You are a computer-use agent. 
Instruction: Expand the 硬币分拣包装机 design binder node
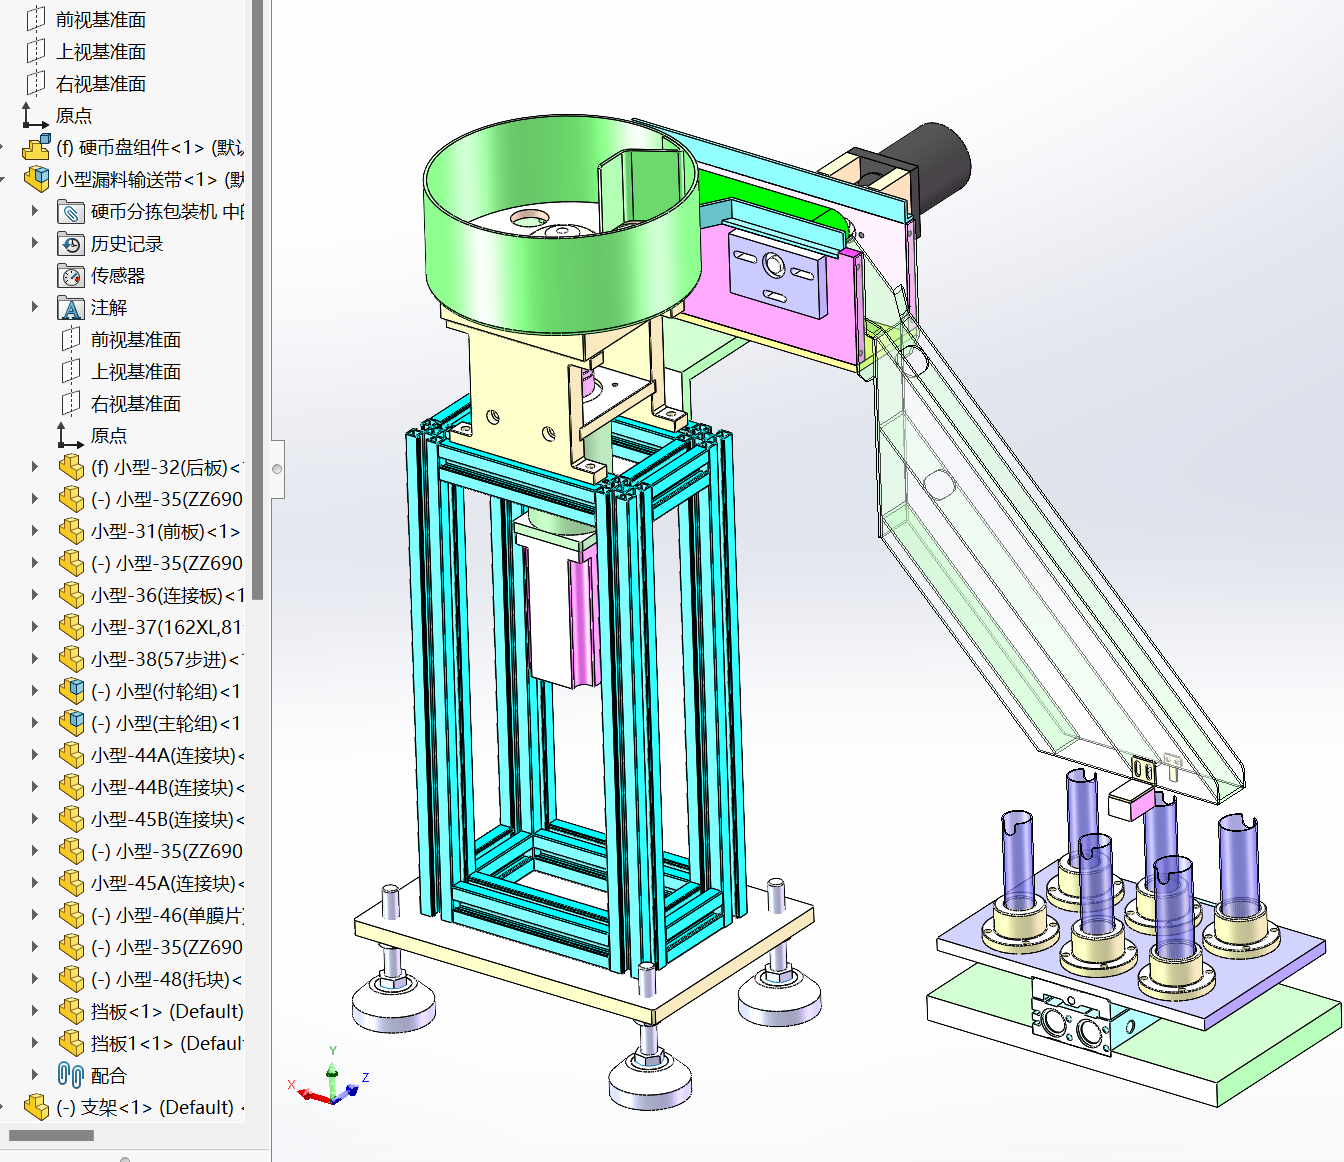click(35, 211)
